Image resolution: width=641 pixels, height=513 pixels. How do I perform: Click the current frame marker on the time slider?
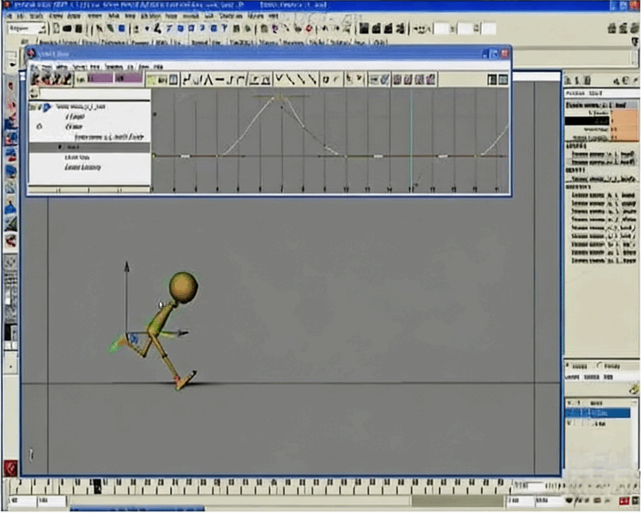point(97,485)
